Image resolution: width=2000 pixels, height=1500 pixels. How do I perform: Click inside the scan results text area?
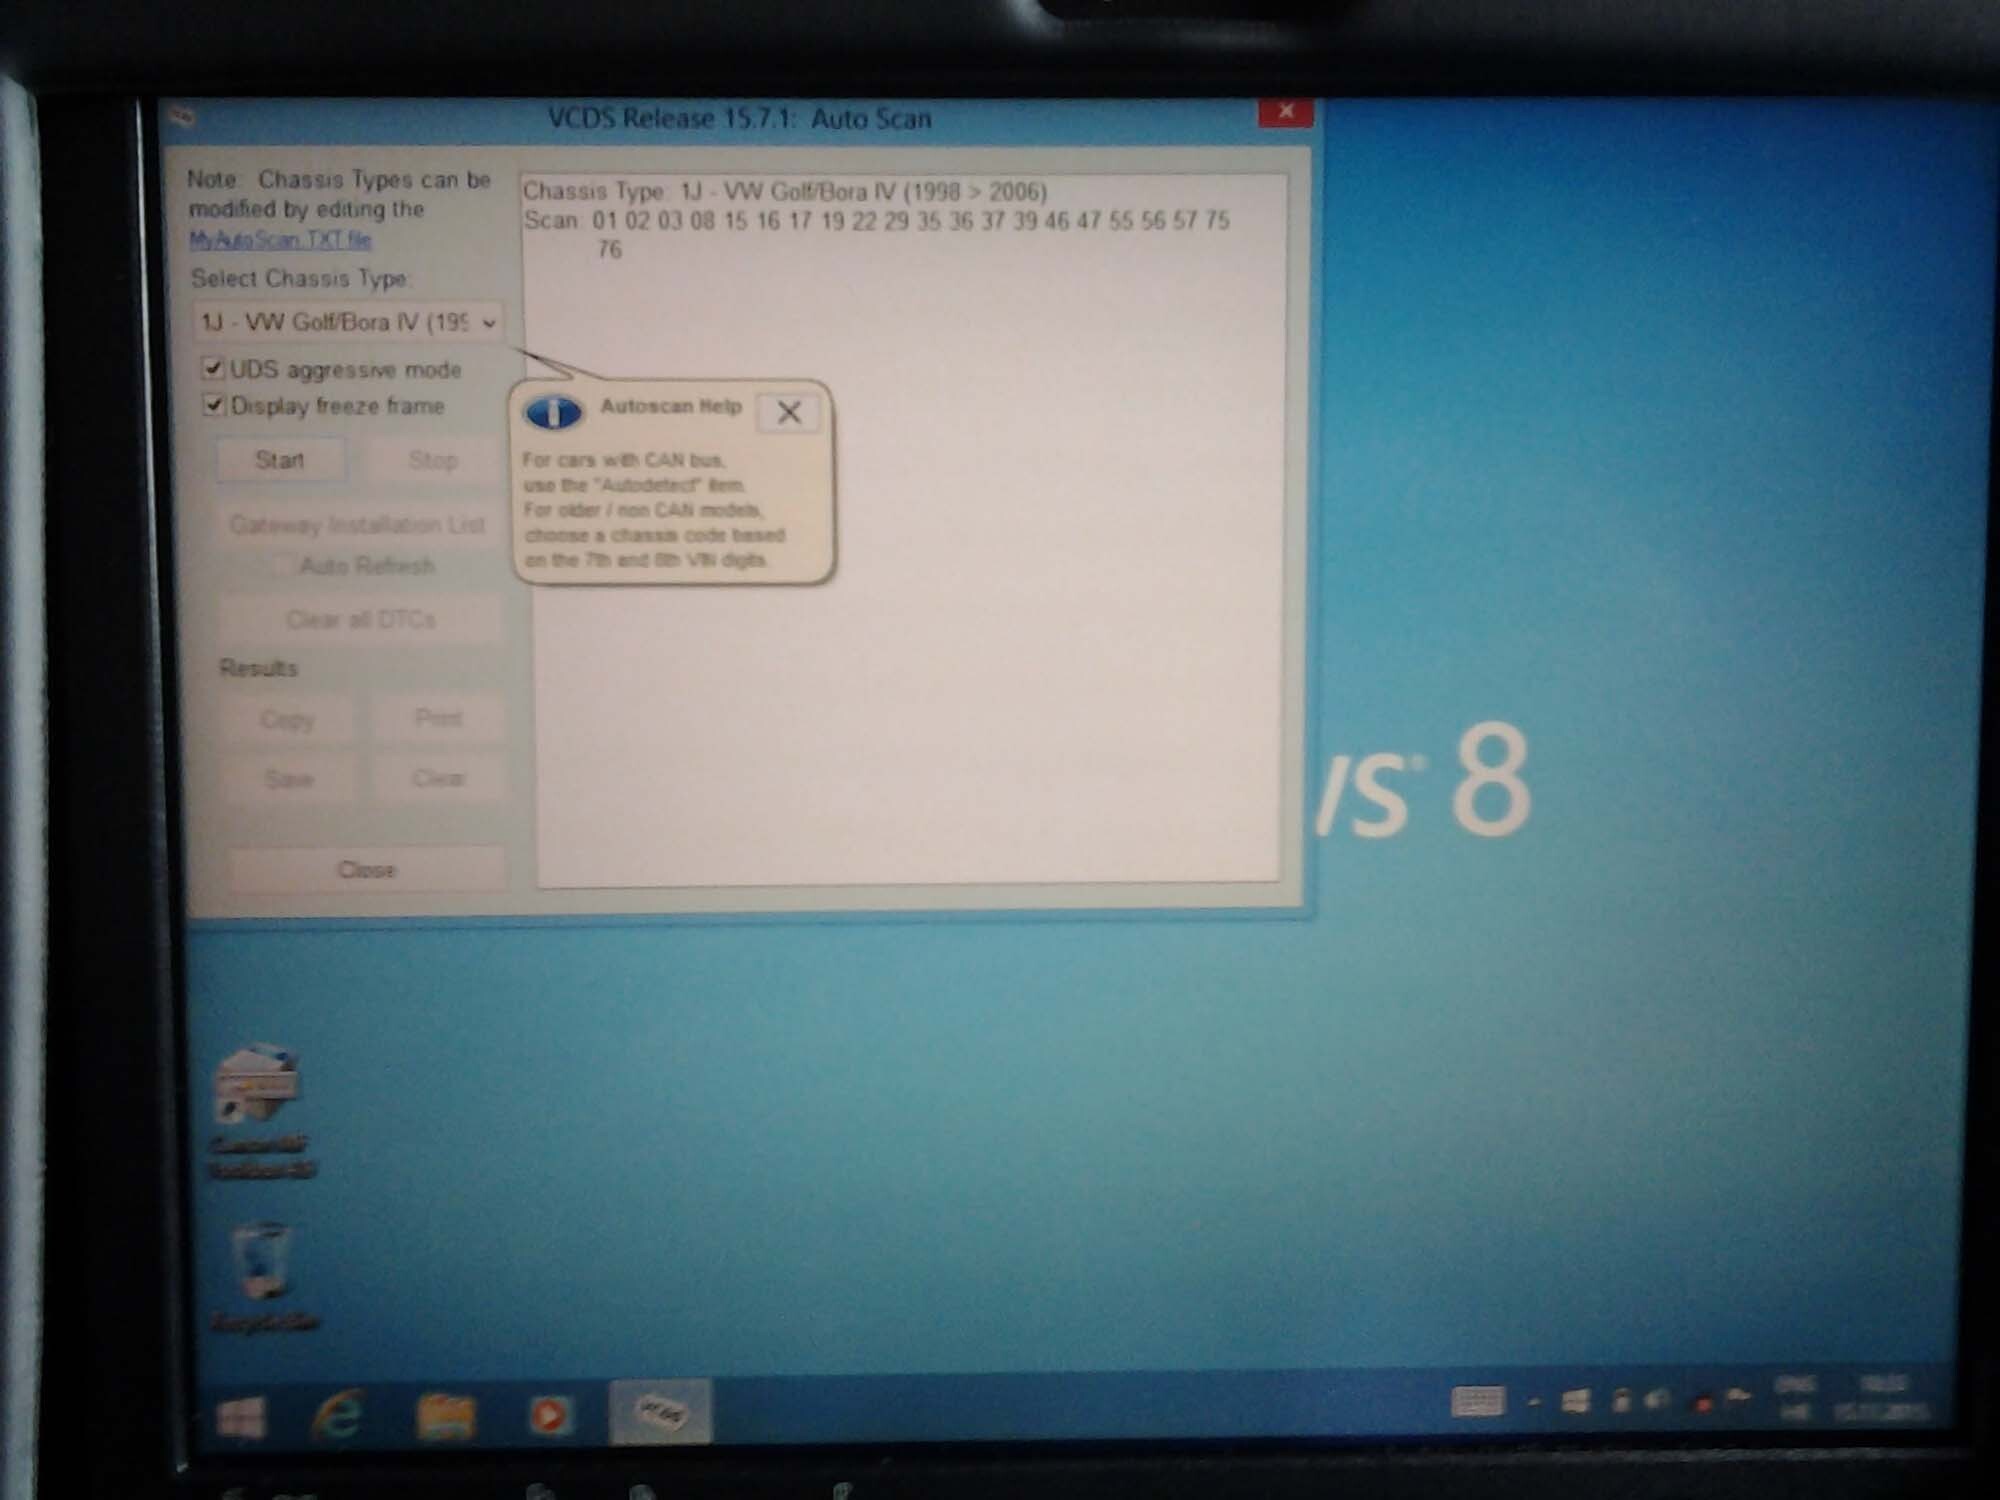click(1000, 650)
